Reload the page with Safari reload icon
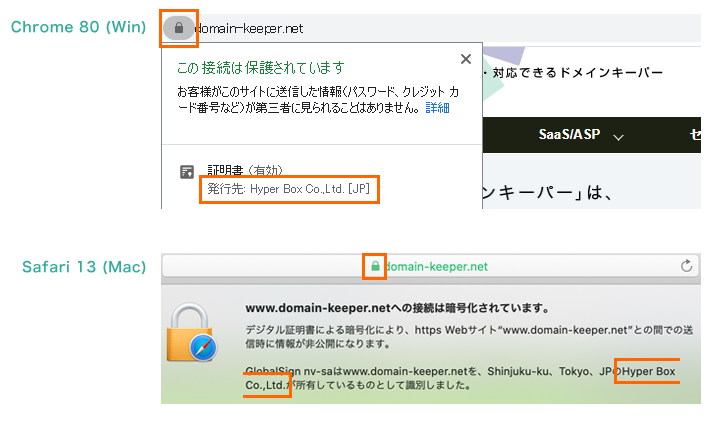This screenshot has width=720, height=442. (x=686, y=266)
